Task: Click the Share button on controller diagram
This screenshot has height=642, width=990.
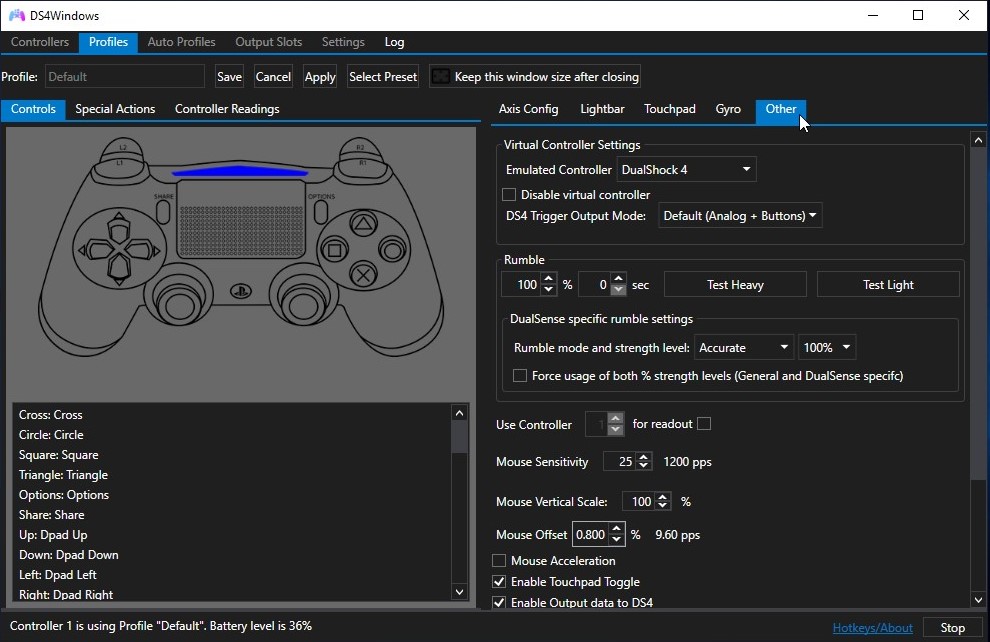Action: 163,213
